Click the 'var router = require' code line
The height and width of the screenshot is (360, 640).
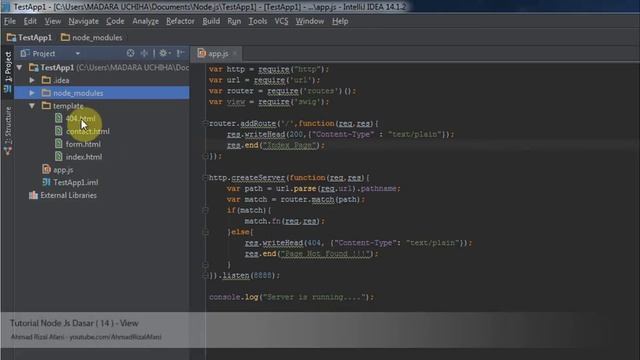282,91
